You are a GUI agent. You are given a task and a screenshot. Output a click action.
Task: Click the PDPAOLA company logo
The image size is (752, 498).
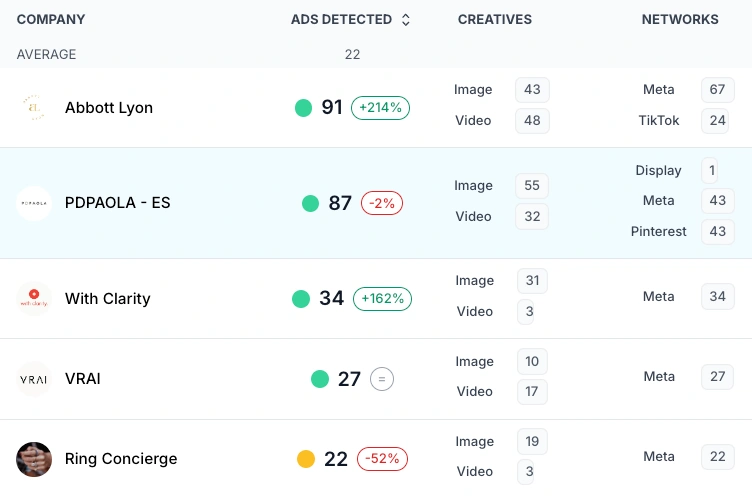click(34, 203)
